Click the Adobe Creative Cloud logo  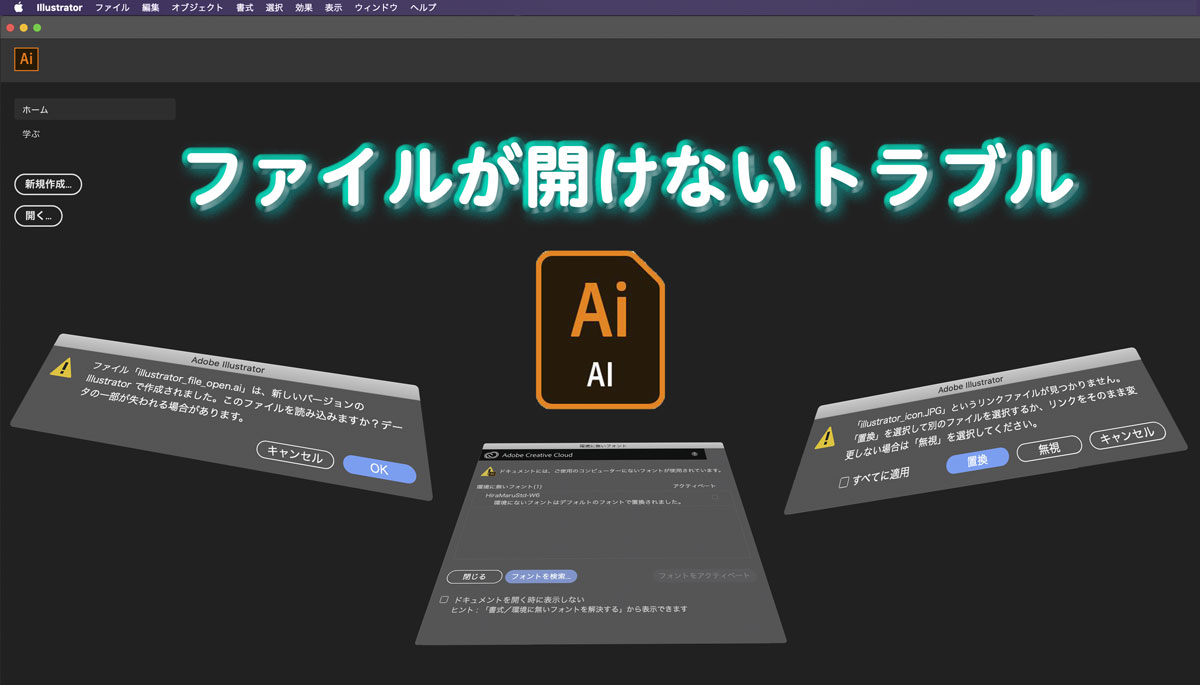(x=492, y=454)
